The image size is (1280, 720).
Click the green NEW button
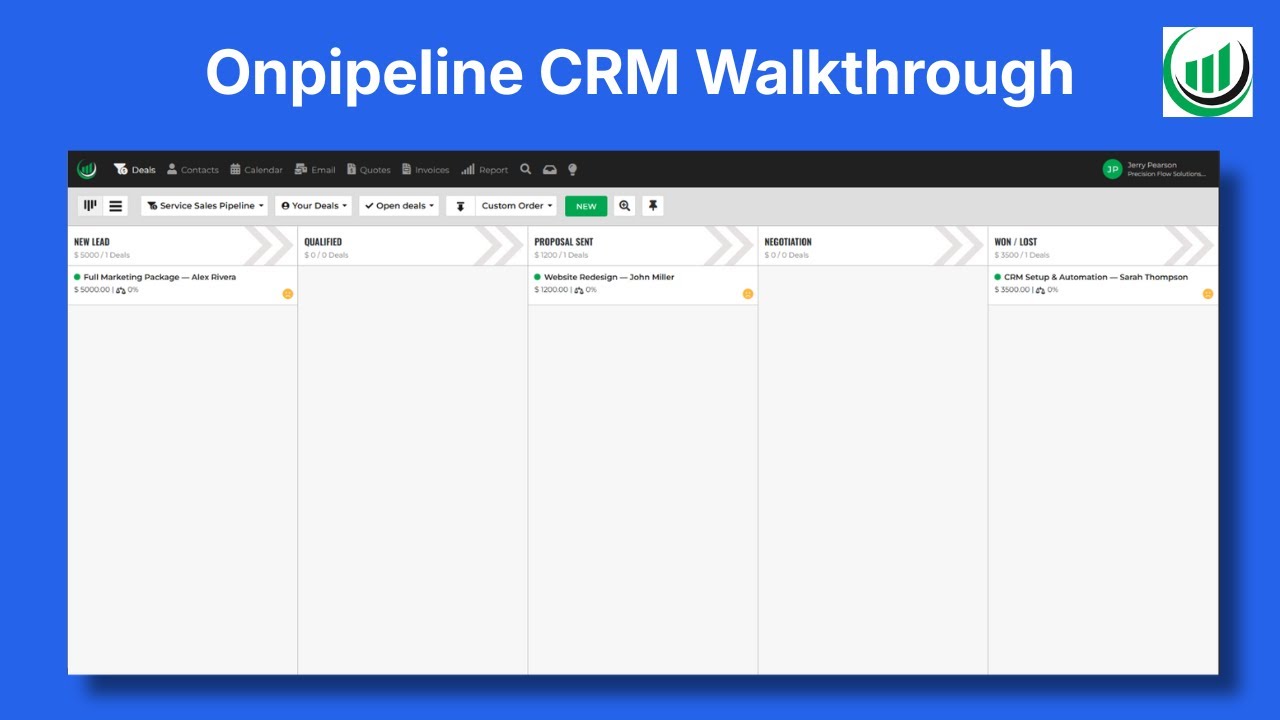click(x=586, y=206)
